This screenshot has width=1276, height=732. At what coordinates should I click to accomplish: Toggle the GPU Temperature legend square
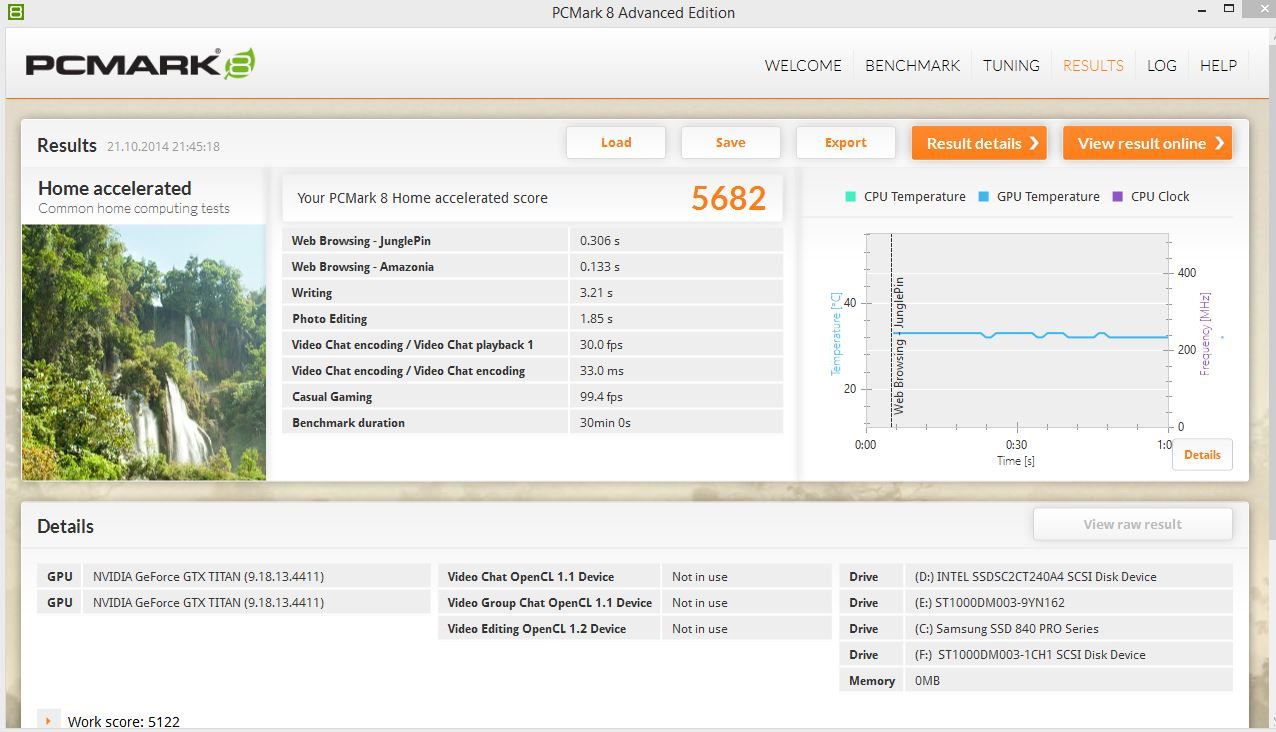(983, 197)
